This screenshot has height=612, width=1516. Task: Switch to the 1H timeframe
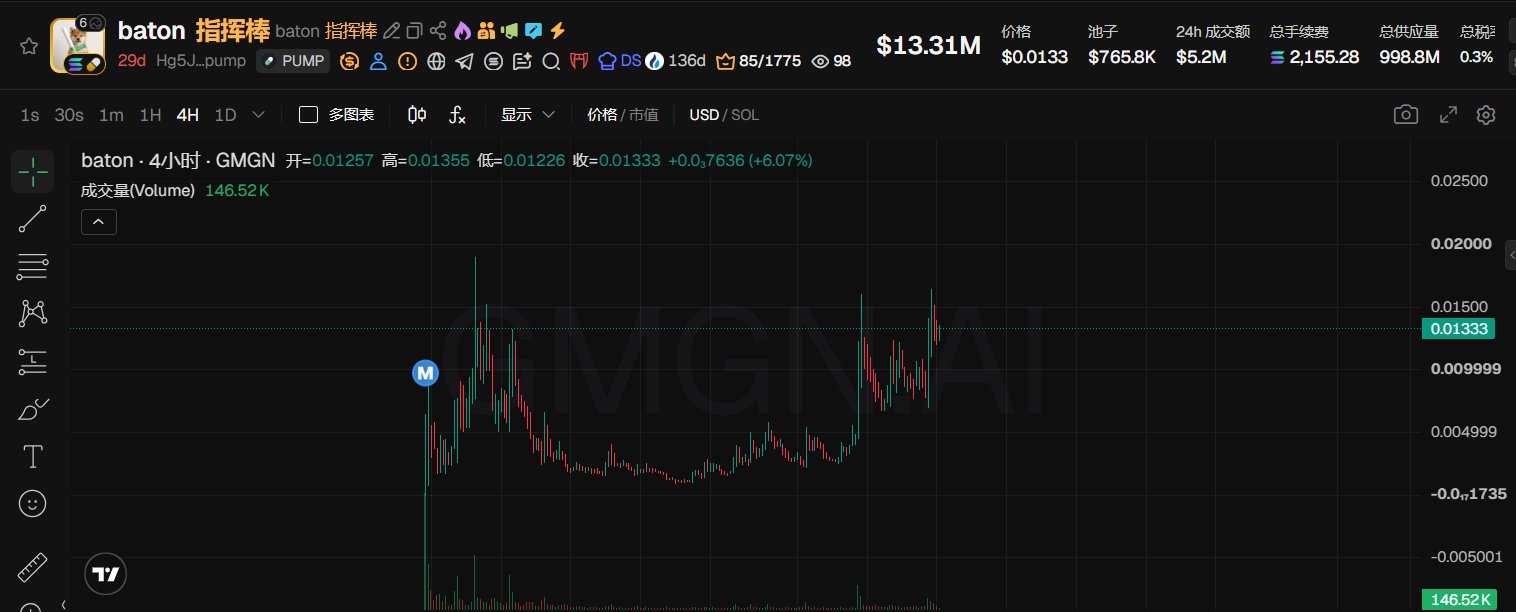pyautogui.click(x=150, y=115)
